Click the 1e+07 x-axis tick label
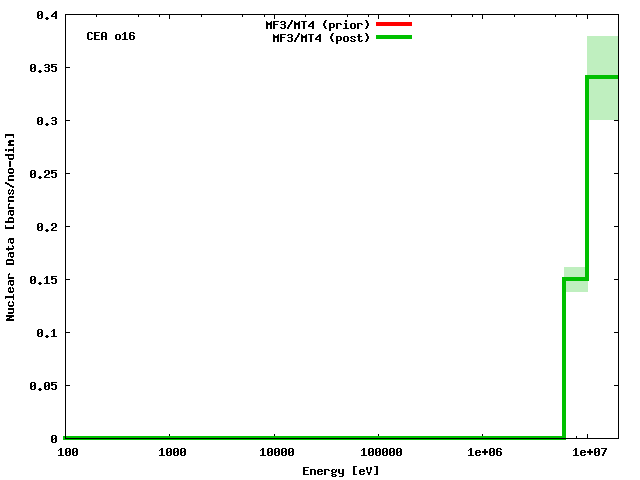 coord(588,453)
